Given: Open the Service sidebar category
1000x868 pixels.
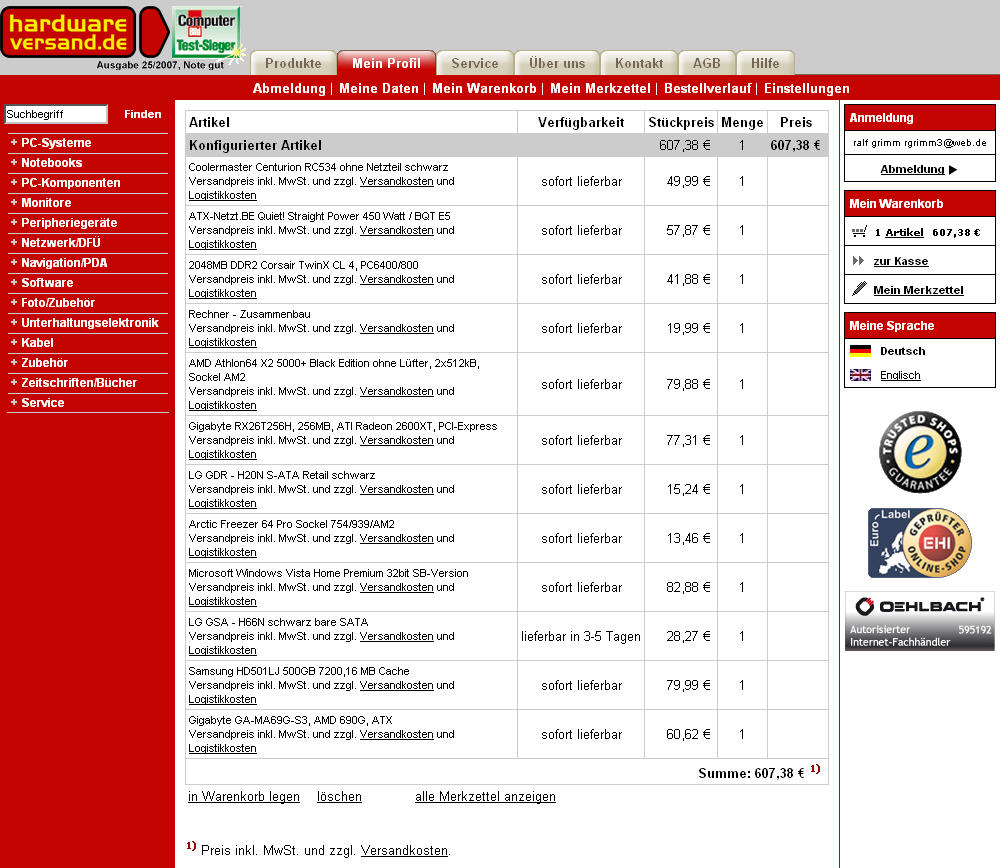Looking at the screenshot, I should (x=43, y=402).
